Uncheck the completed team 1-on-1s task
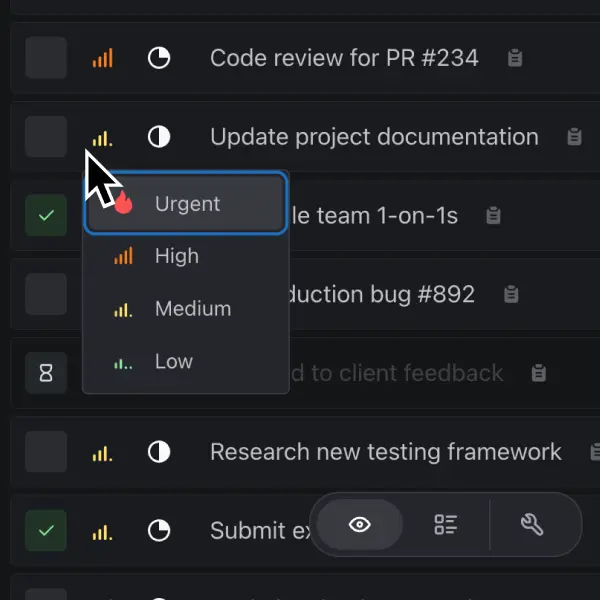 (x=46, y=215)
